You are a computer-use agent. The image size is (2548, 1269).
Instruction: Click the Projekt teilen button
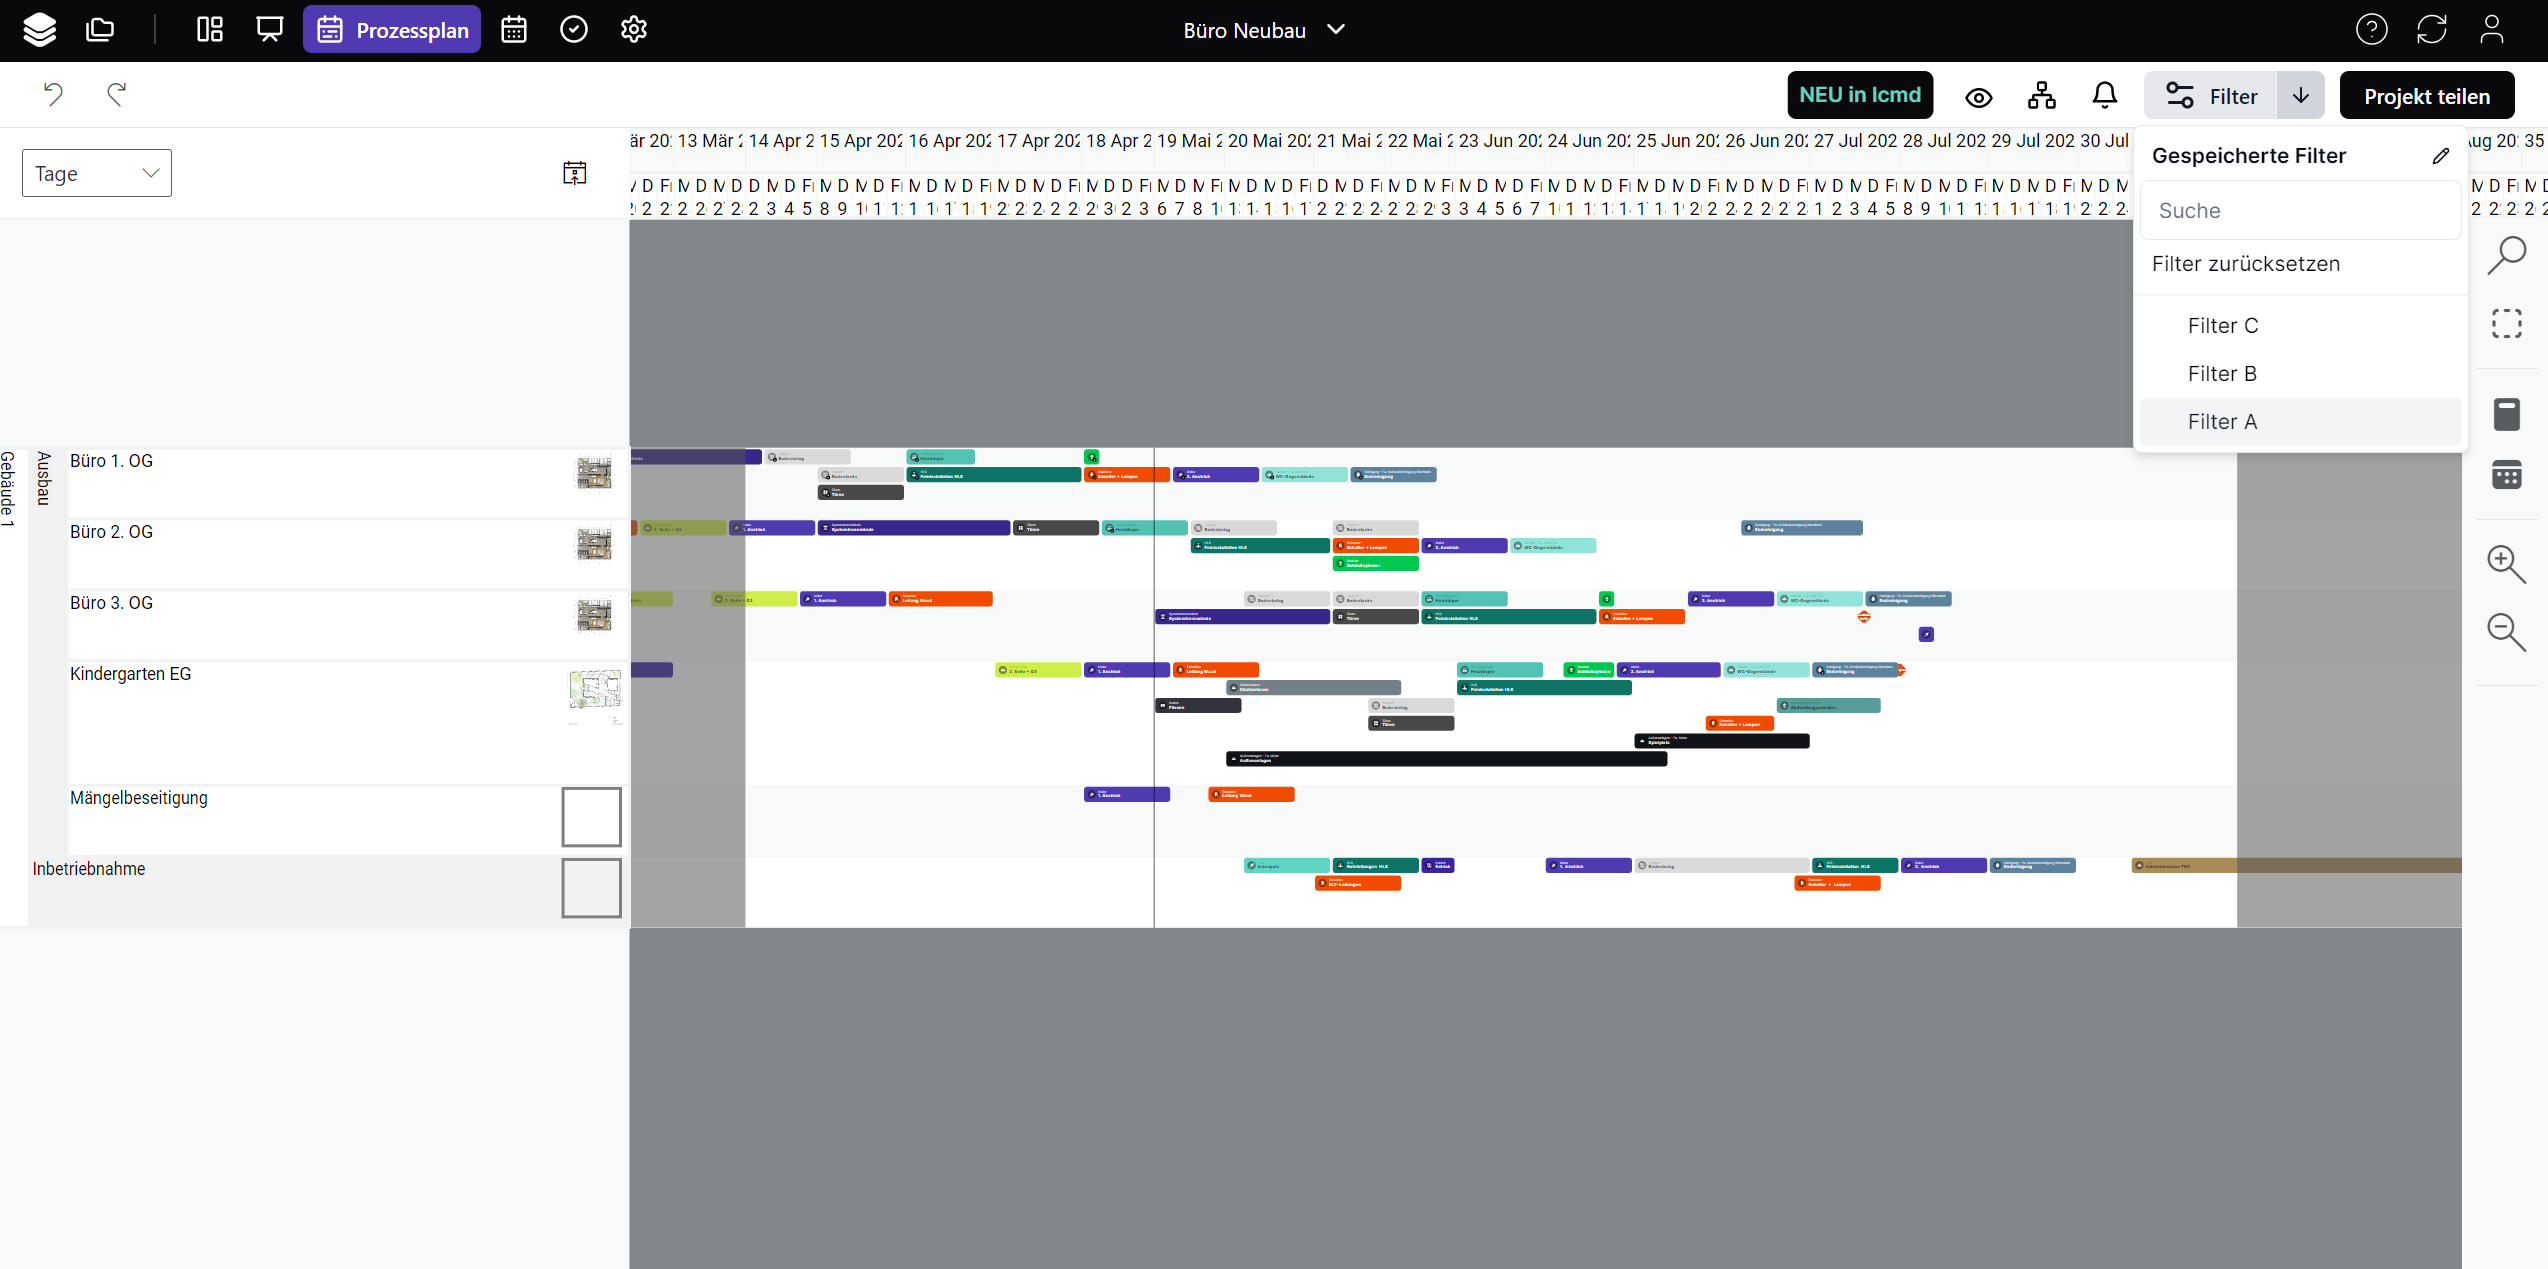click(2426, 96)
